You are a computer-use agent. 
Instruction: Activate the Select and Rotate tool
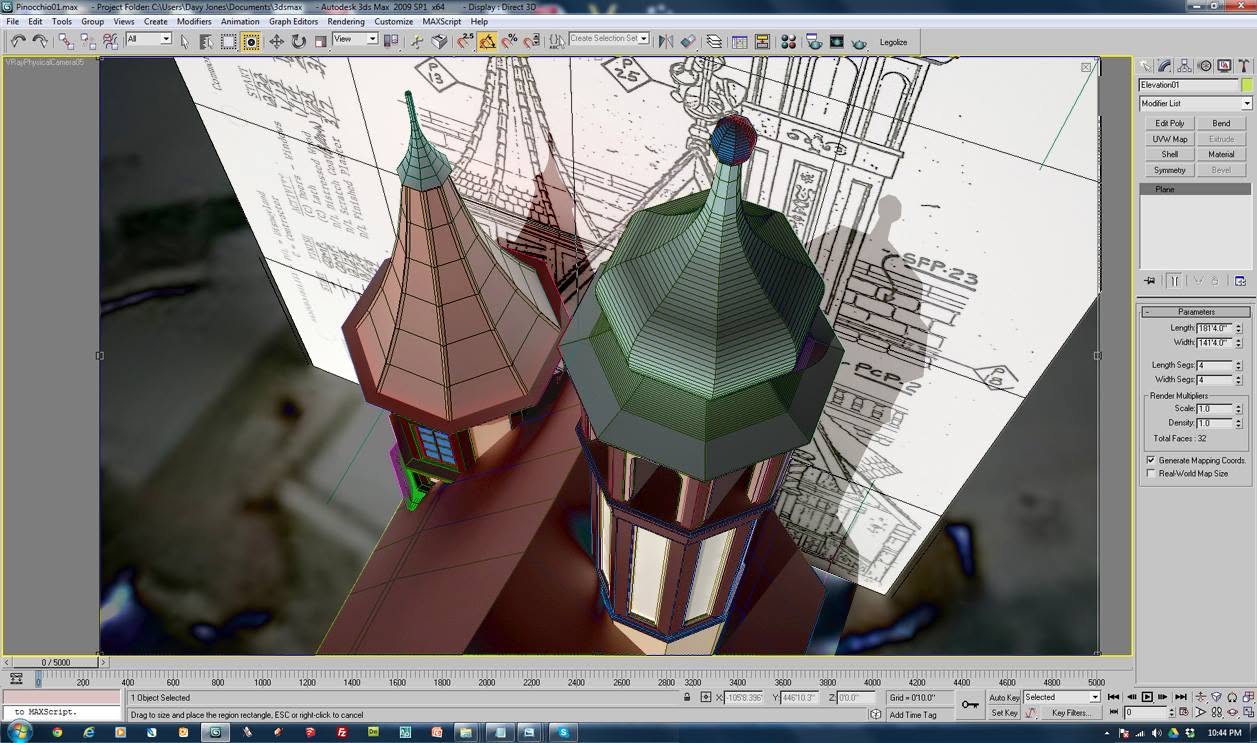[x=298, y=41]
